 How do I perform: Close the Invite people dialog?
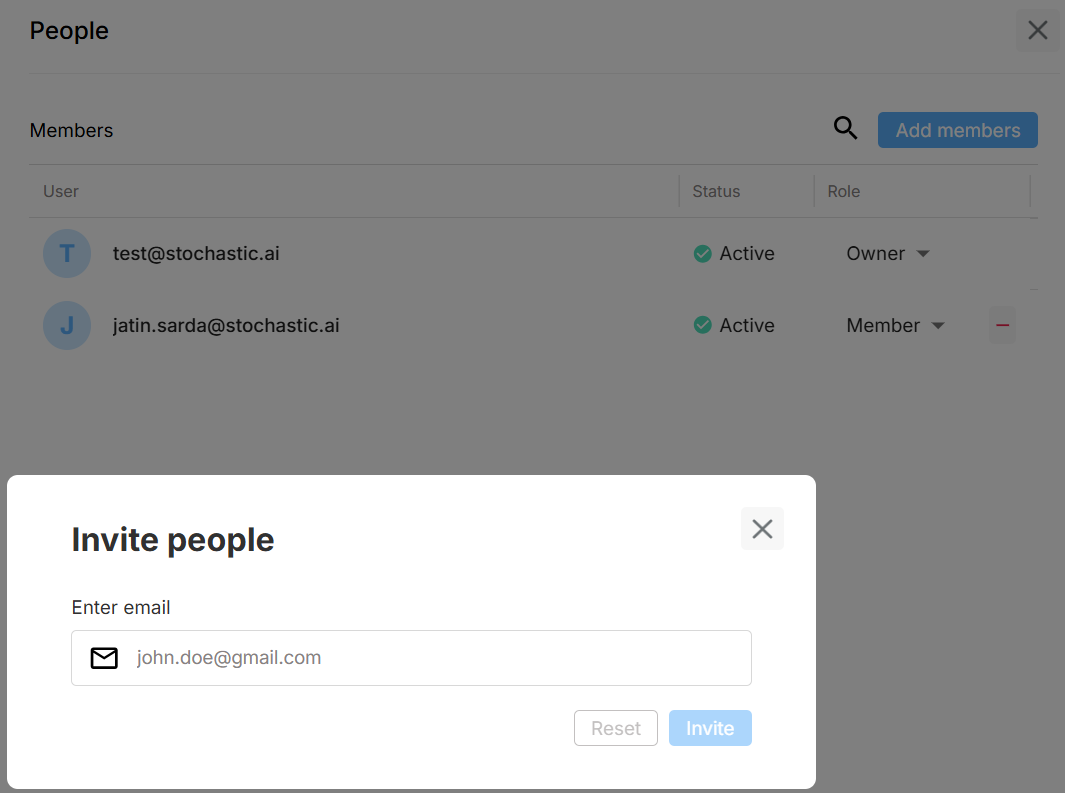click(762, 529)
